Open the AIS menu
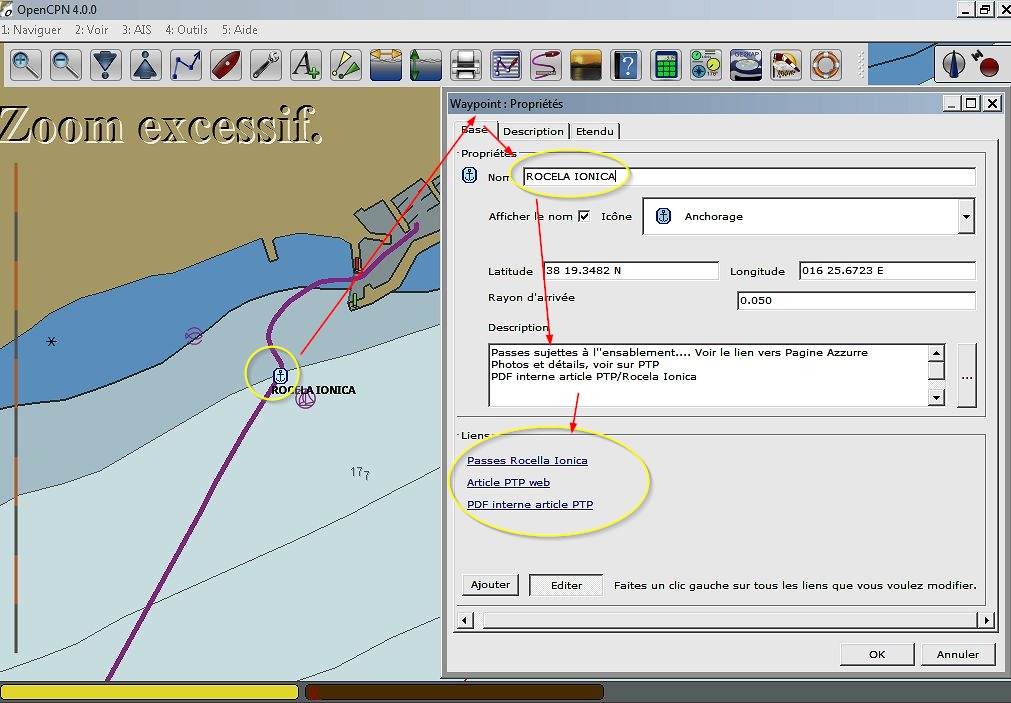Image resolution: width=1011 pixels, height=703 pixels. tap(137, 30)
